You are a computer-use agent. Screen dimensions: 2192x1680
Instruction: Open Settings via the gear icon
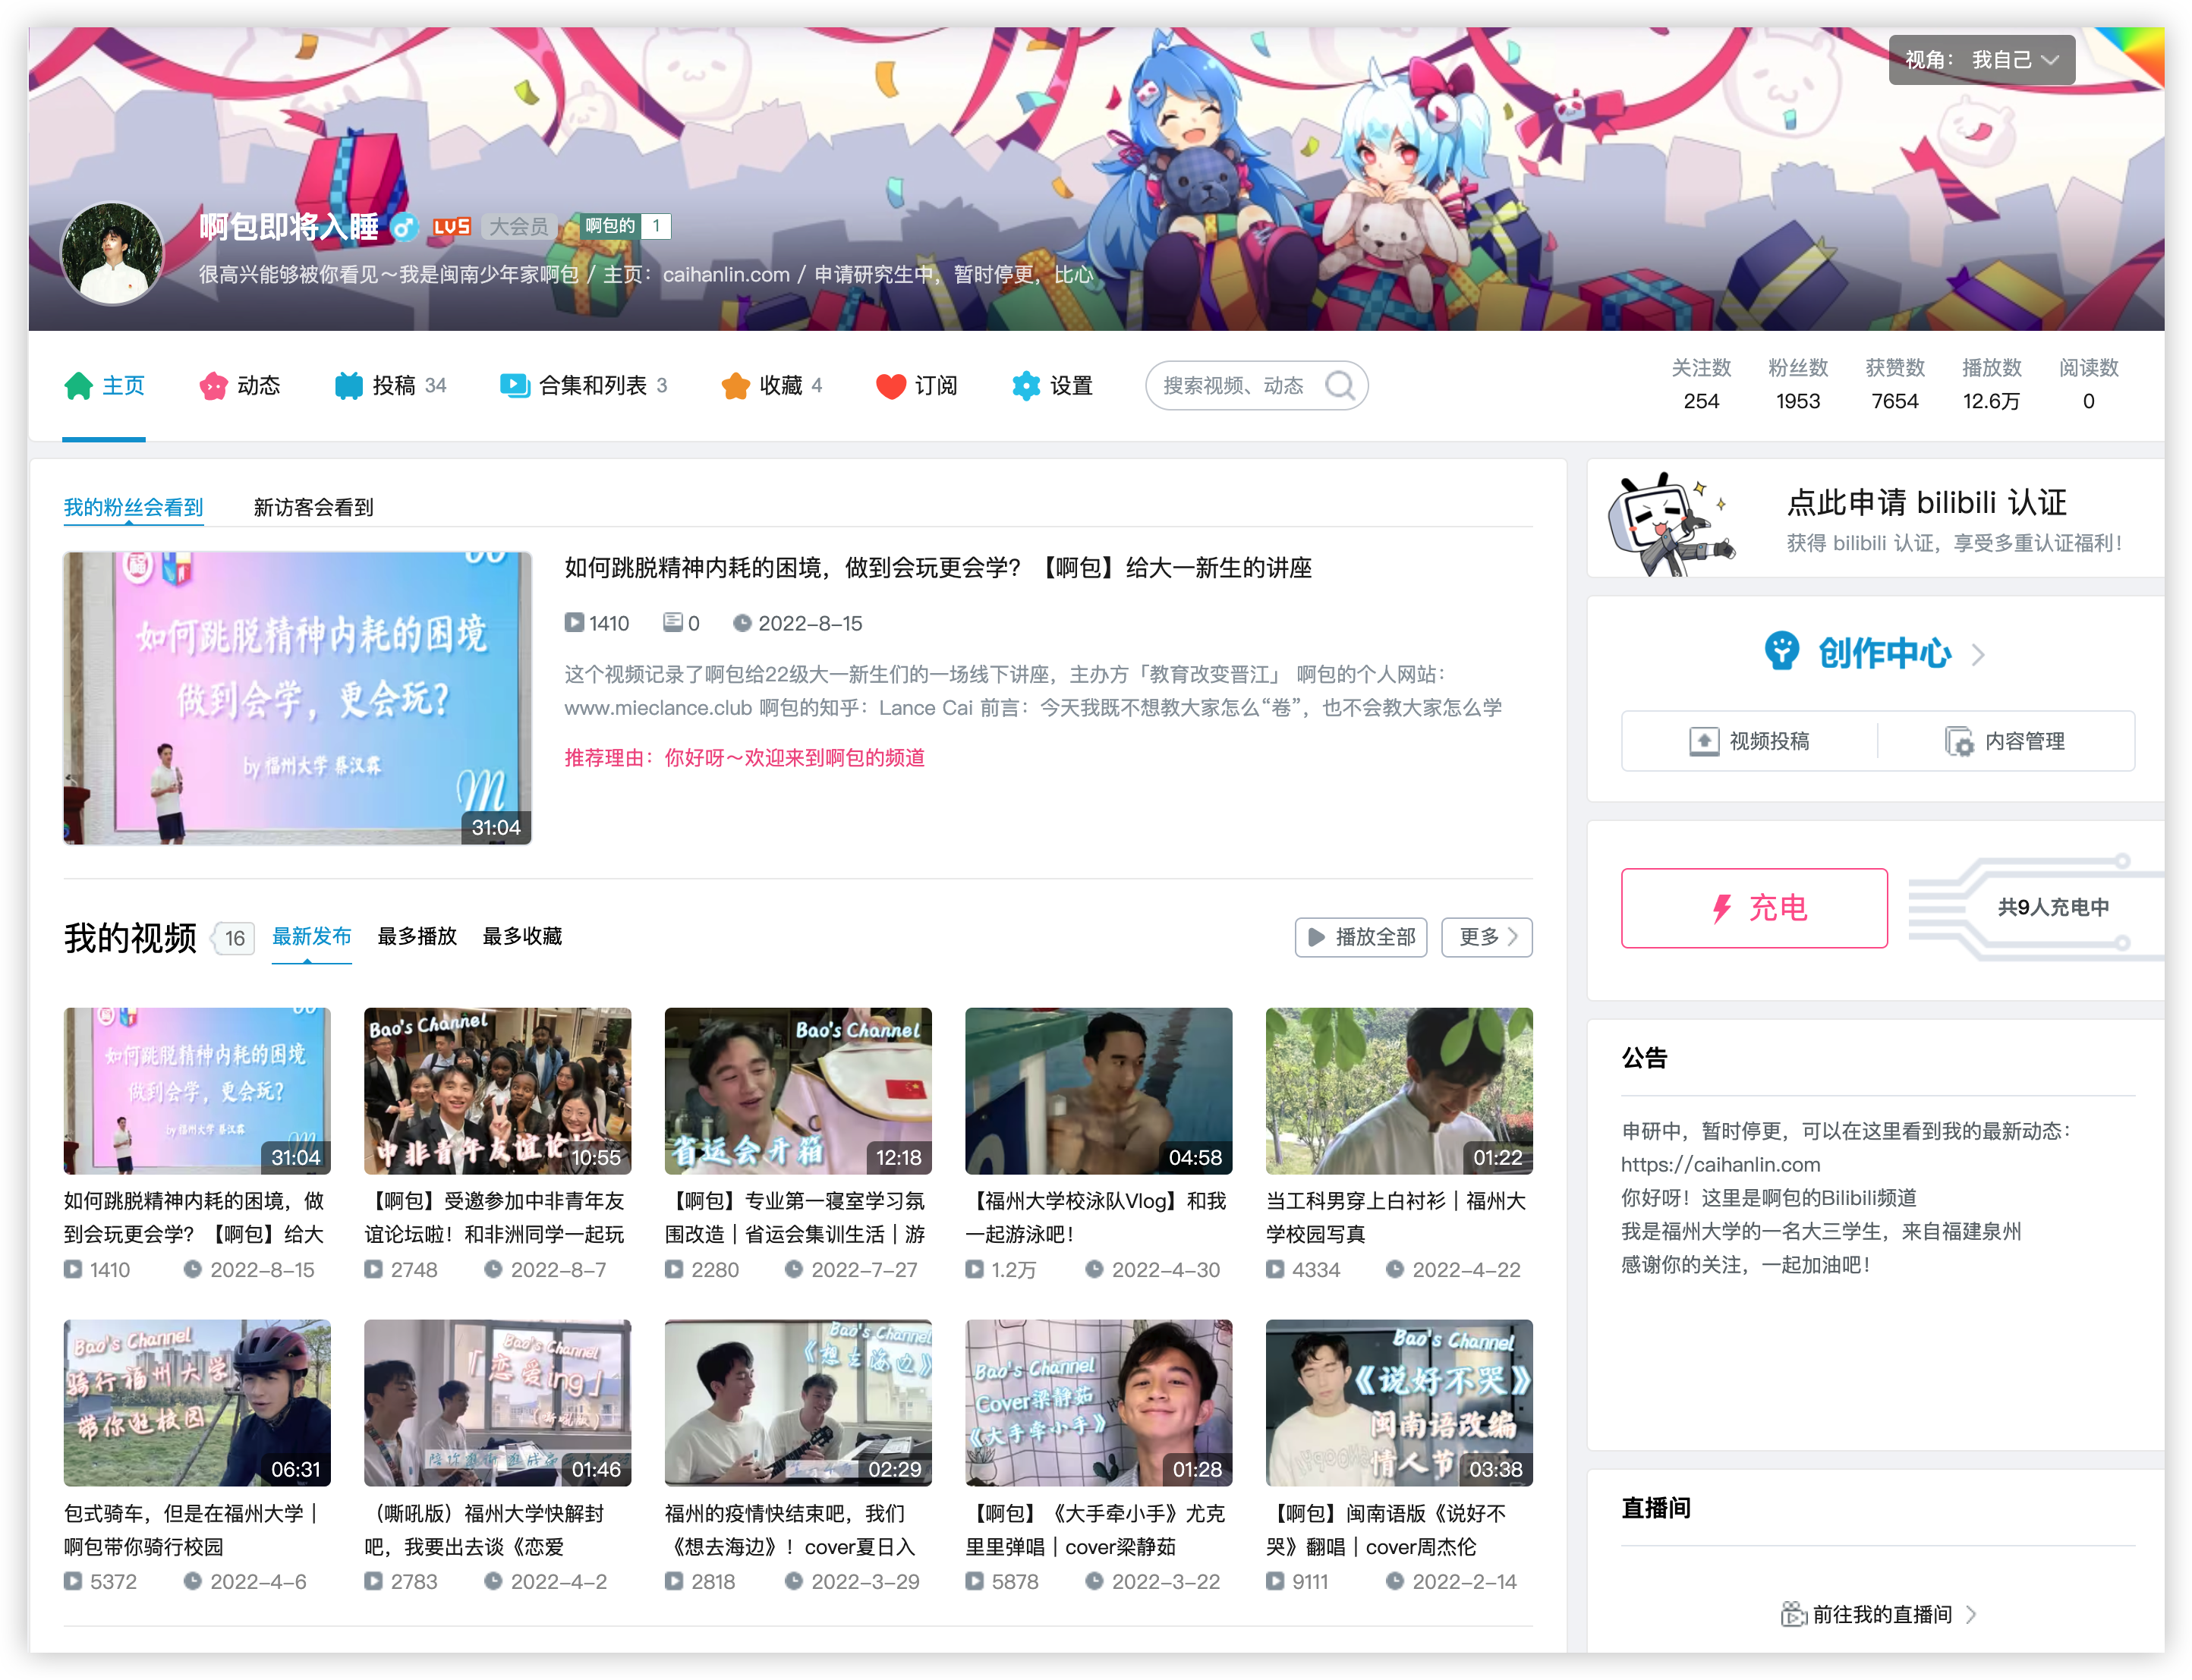[1026, 385]
